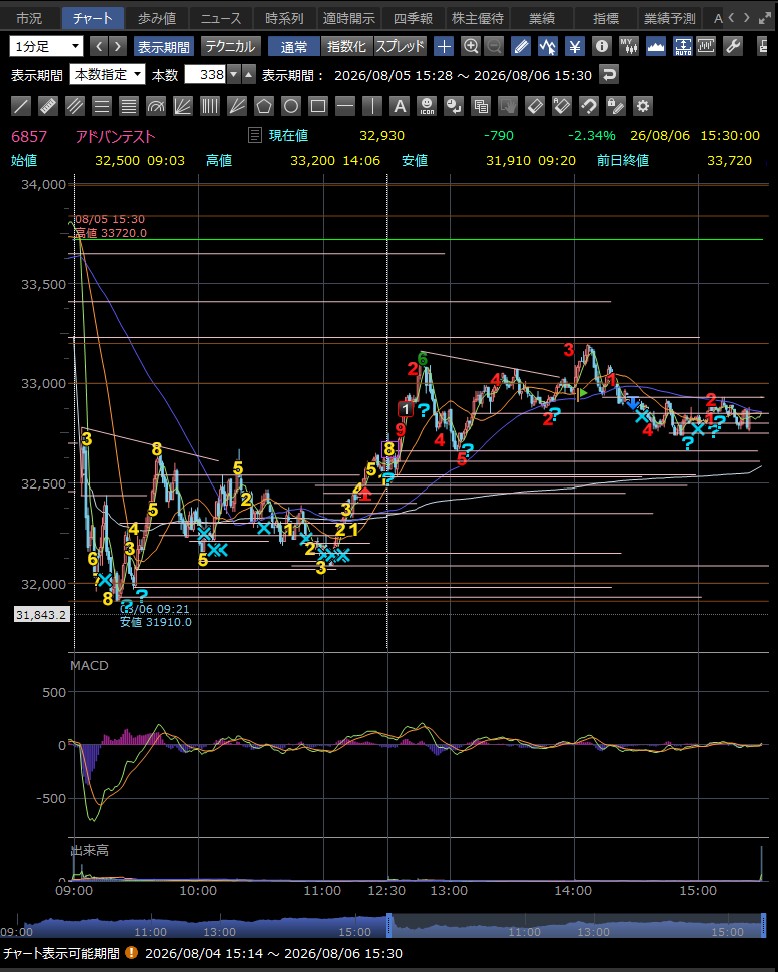Click the yen price display icon
Screen dimensions: 778x972
[575, 46]
